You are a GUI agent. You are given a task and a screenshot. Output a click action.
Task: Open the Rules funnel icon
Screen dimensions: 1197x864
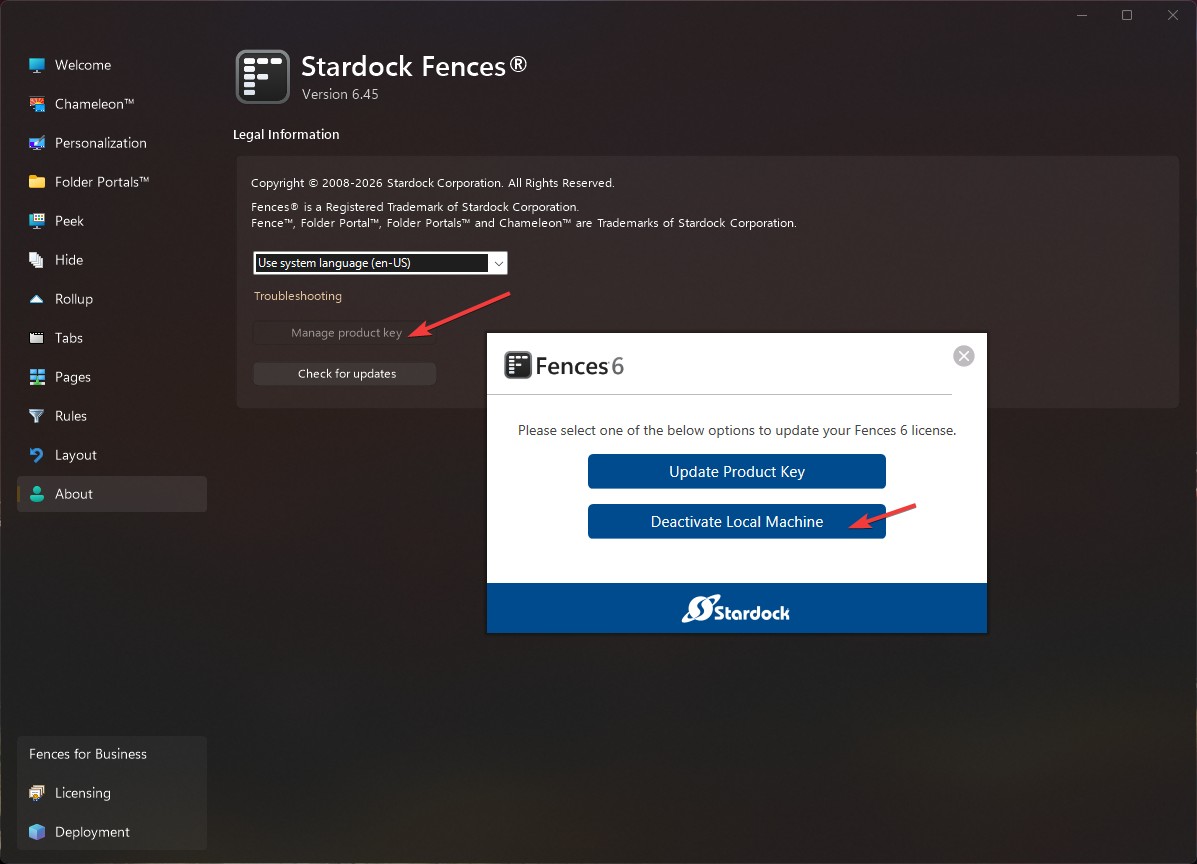click(x=37, y=416)
